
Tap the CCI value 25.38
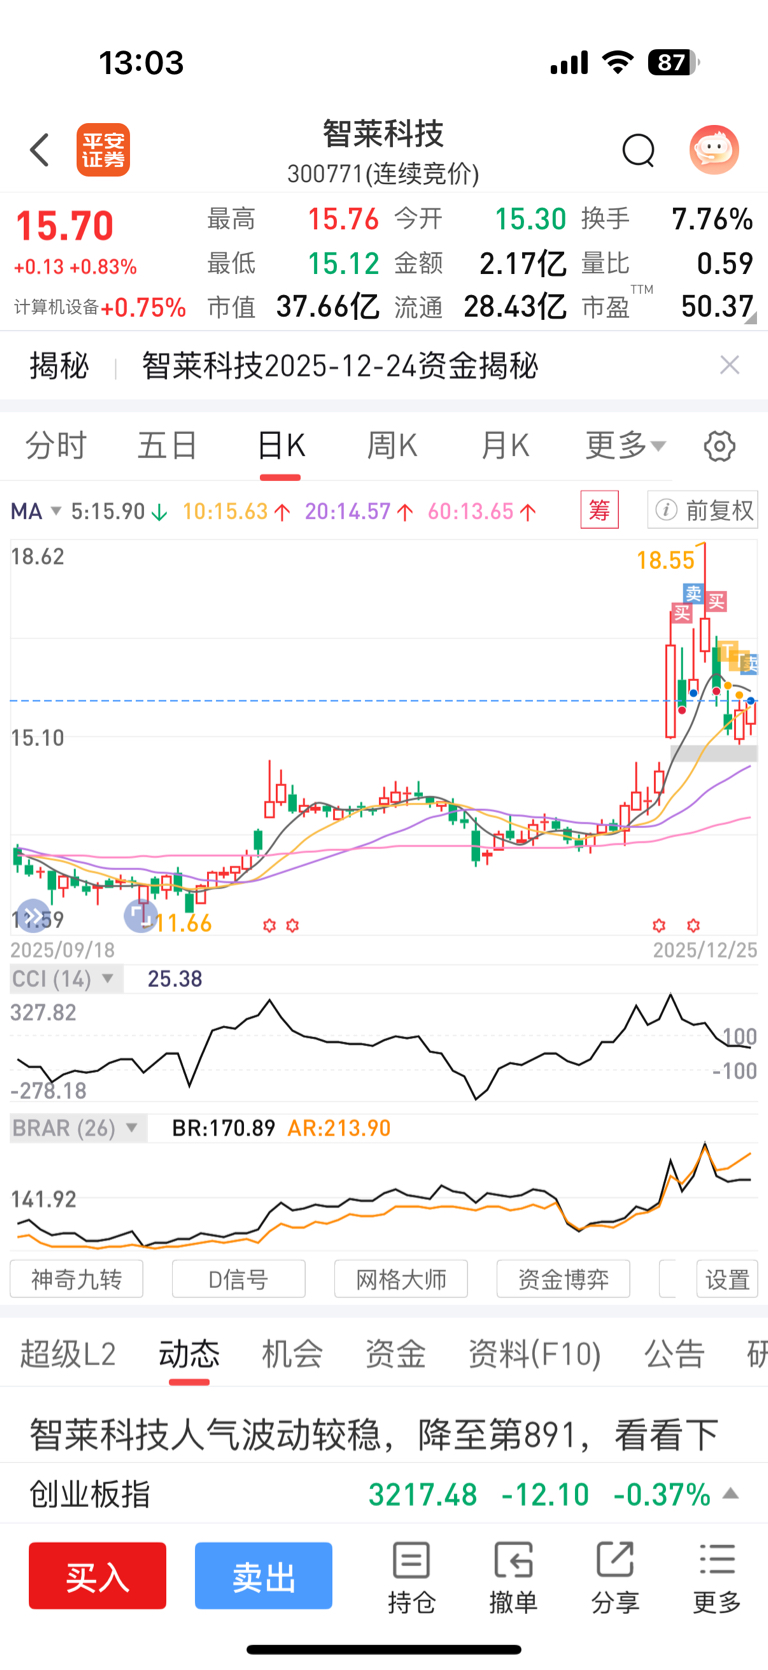click(x=175, y=978)
